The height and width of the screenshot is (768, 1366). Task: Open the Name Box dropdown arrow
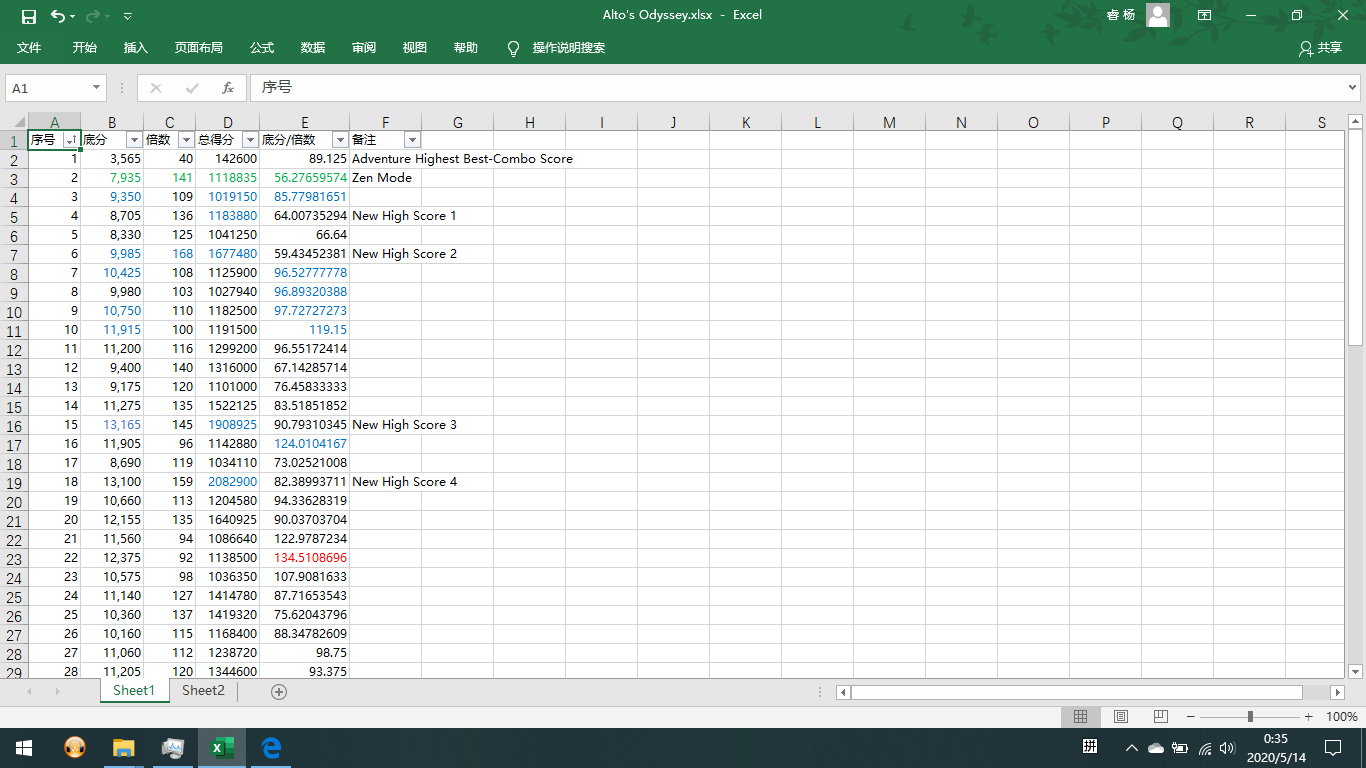coord(97,88)
